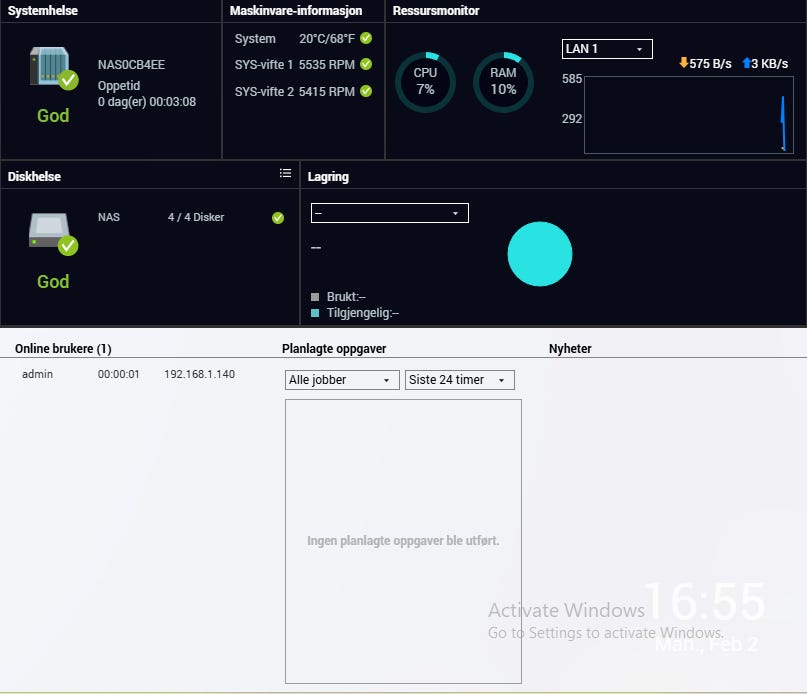Click the green check beside System temperature

point(366,38)
